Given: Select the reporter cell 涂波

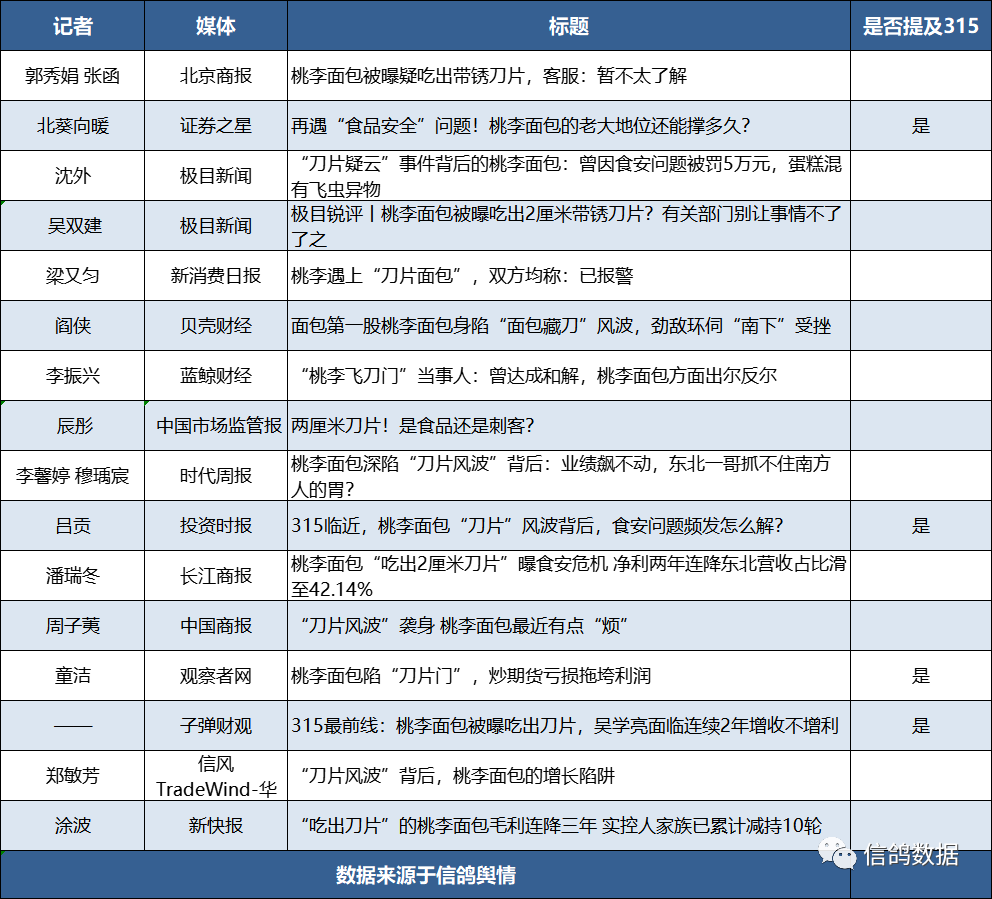Looking at the screenshot, I should coord(72,826).
